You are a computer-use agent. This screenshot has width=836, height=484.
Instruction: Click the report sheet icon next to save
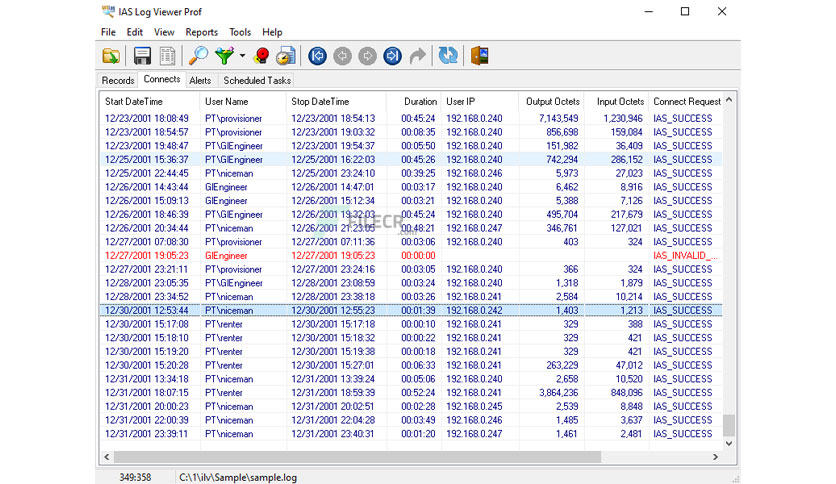[x=167, y=55]
